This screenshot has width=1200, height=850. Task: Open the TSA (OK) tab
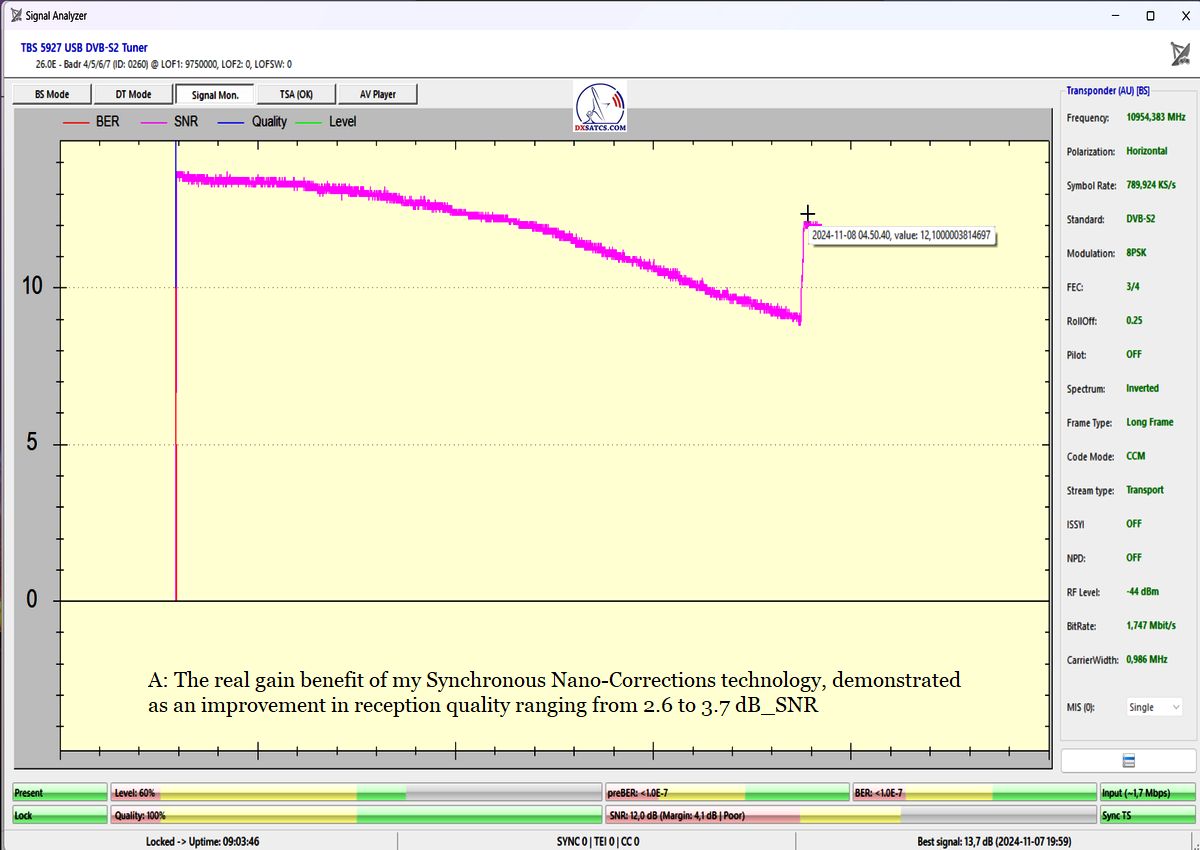[296, 94]
